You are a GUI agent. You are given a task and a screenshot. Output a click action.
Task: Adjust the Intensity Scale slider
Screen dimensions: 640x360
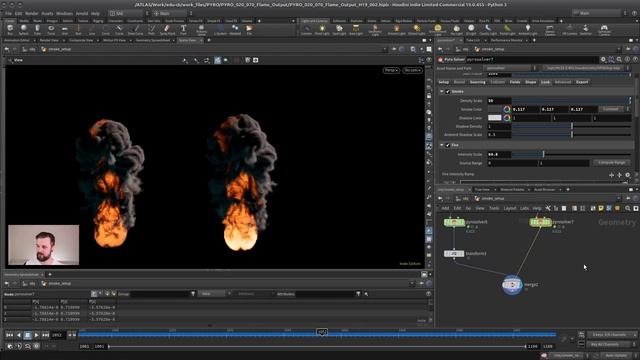coord(571,154)
